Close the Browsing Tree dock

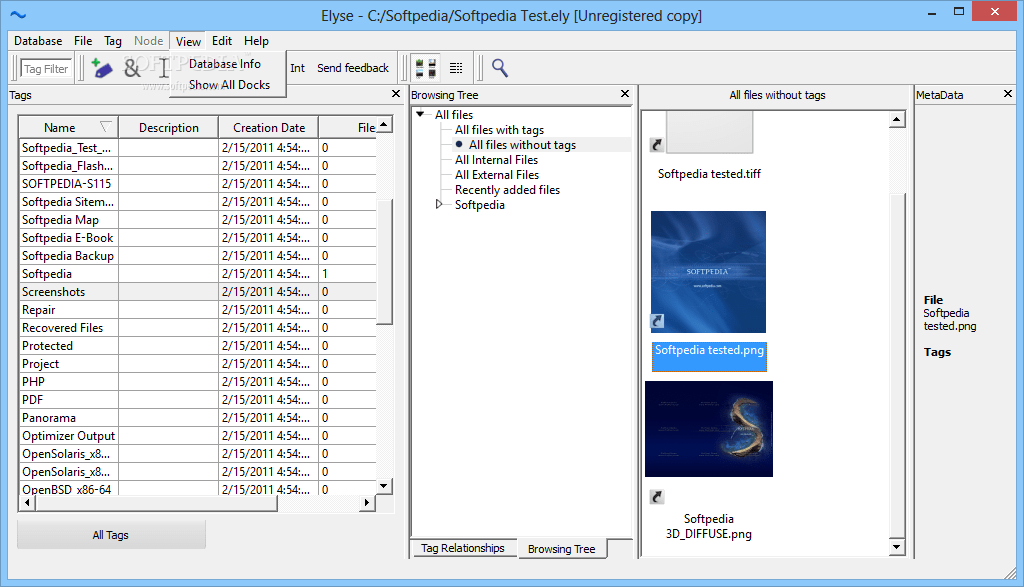coord(625,94)
